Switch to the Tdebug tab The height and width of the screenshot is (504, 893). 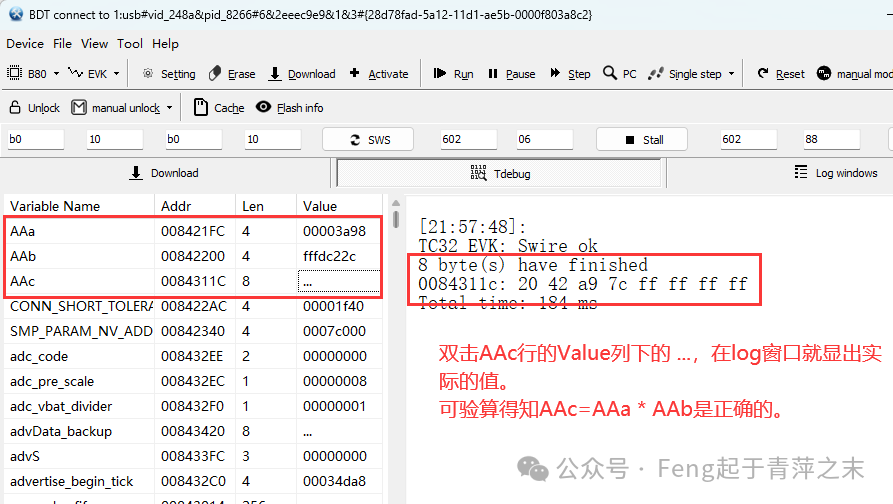point(499,174)
